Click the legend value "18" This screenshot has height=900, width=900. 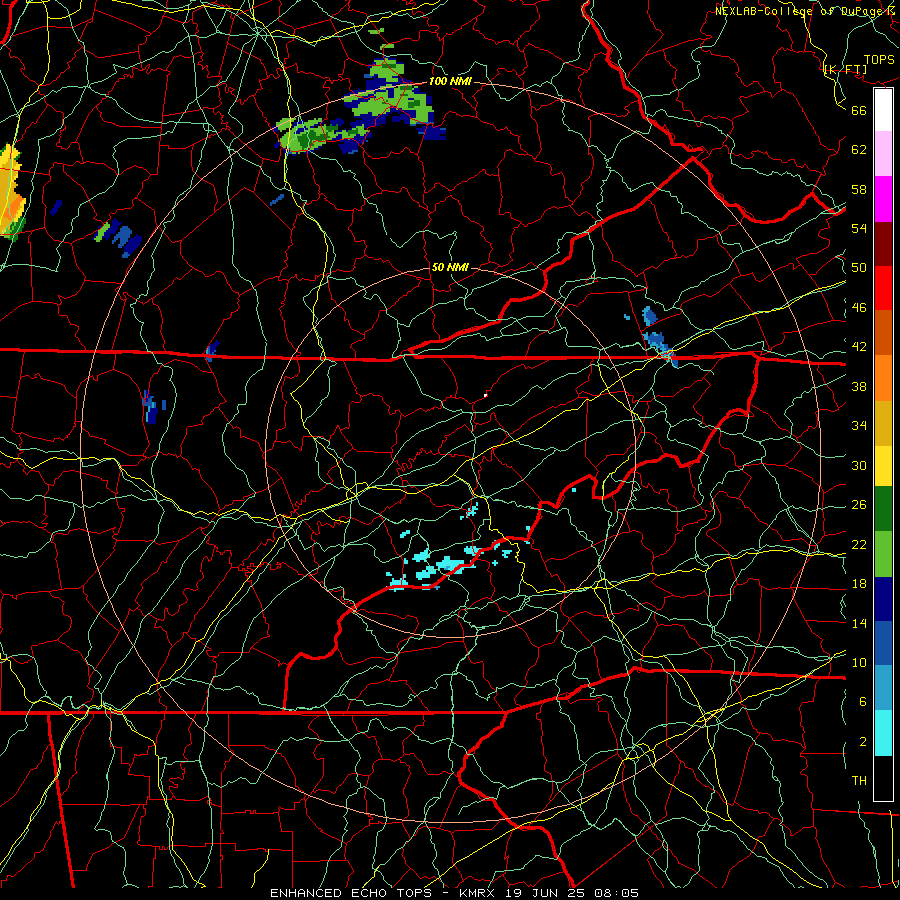859,584
